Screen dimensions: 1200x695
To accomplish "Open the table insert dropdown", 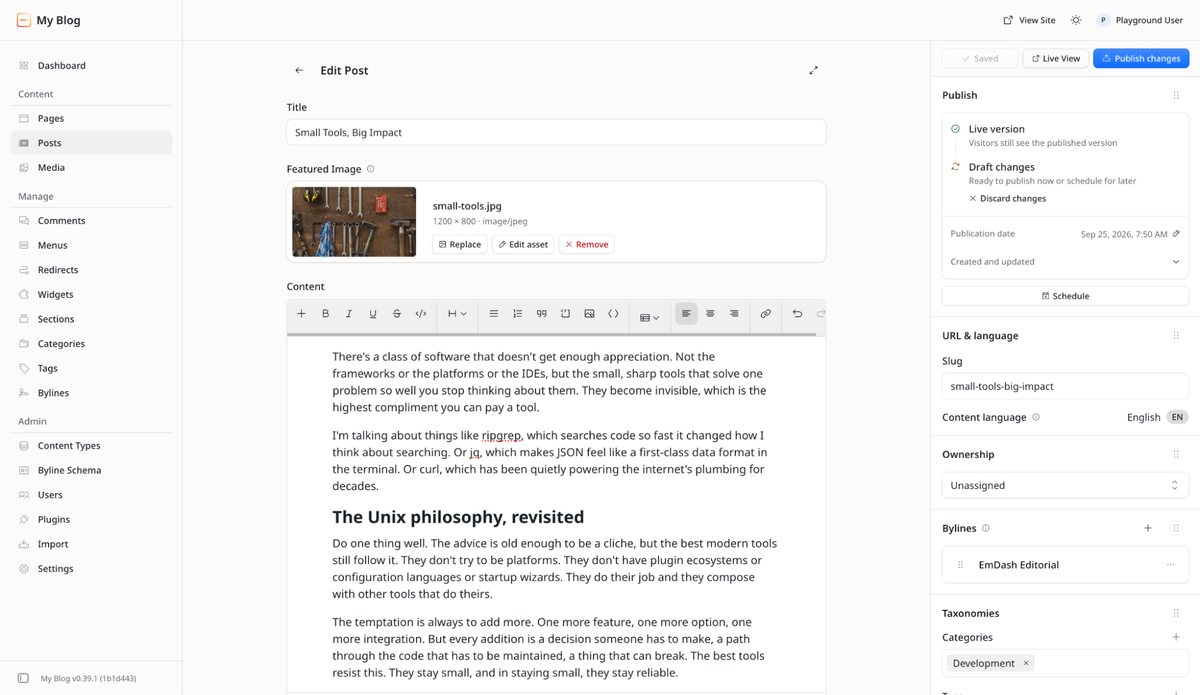I will click(649, 316).
